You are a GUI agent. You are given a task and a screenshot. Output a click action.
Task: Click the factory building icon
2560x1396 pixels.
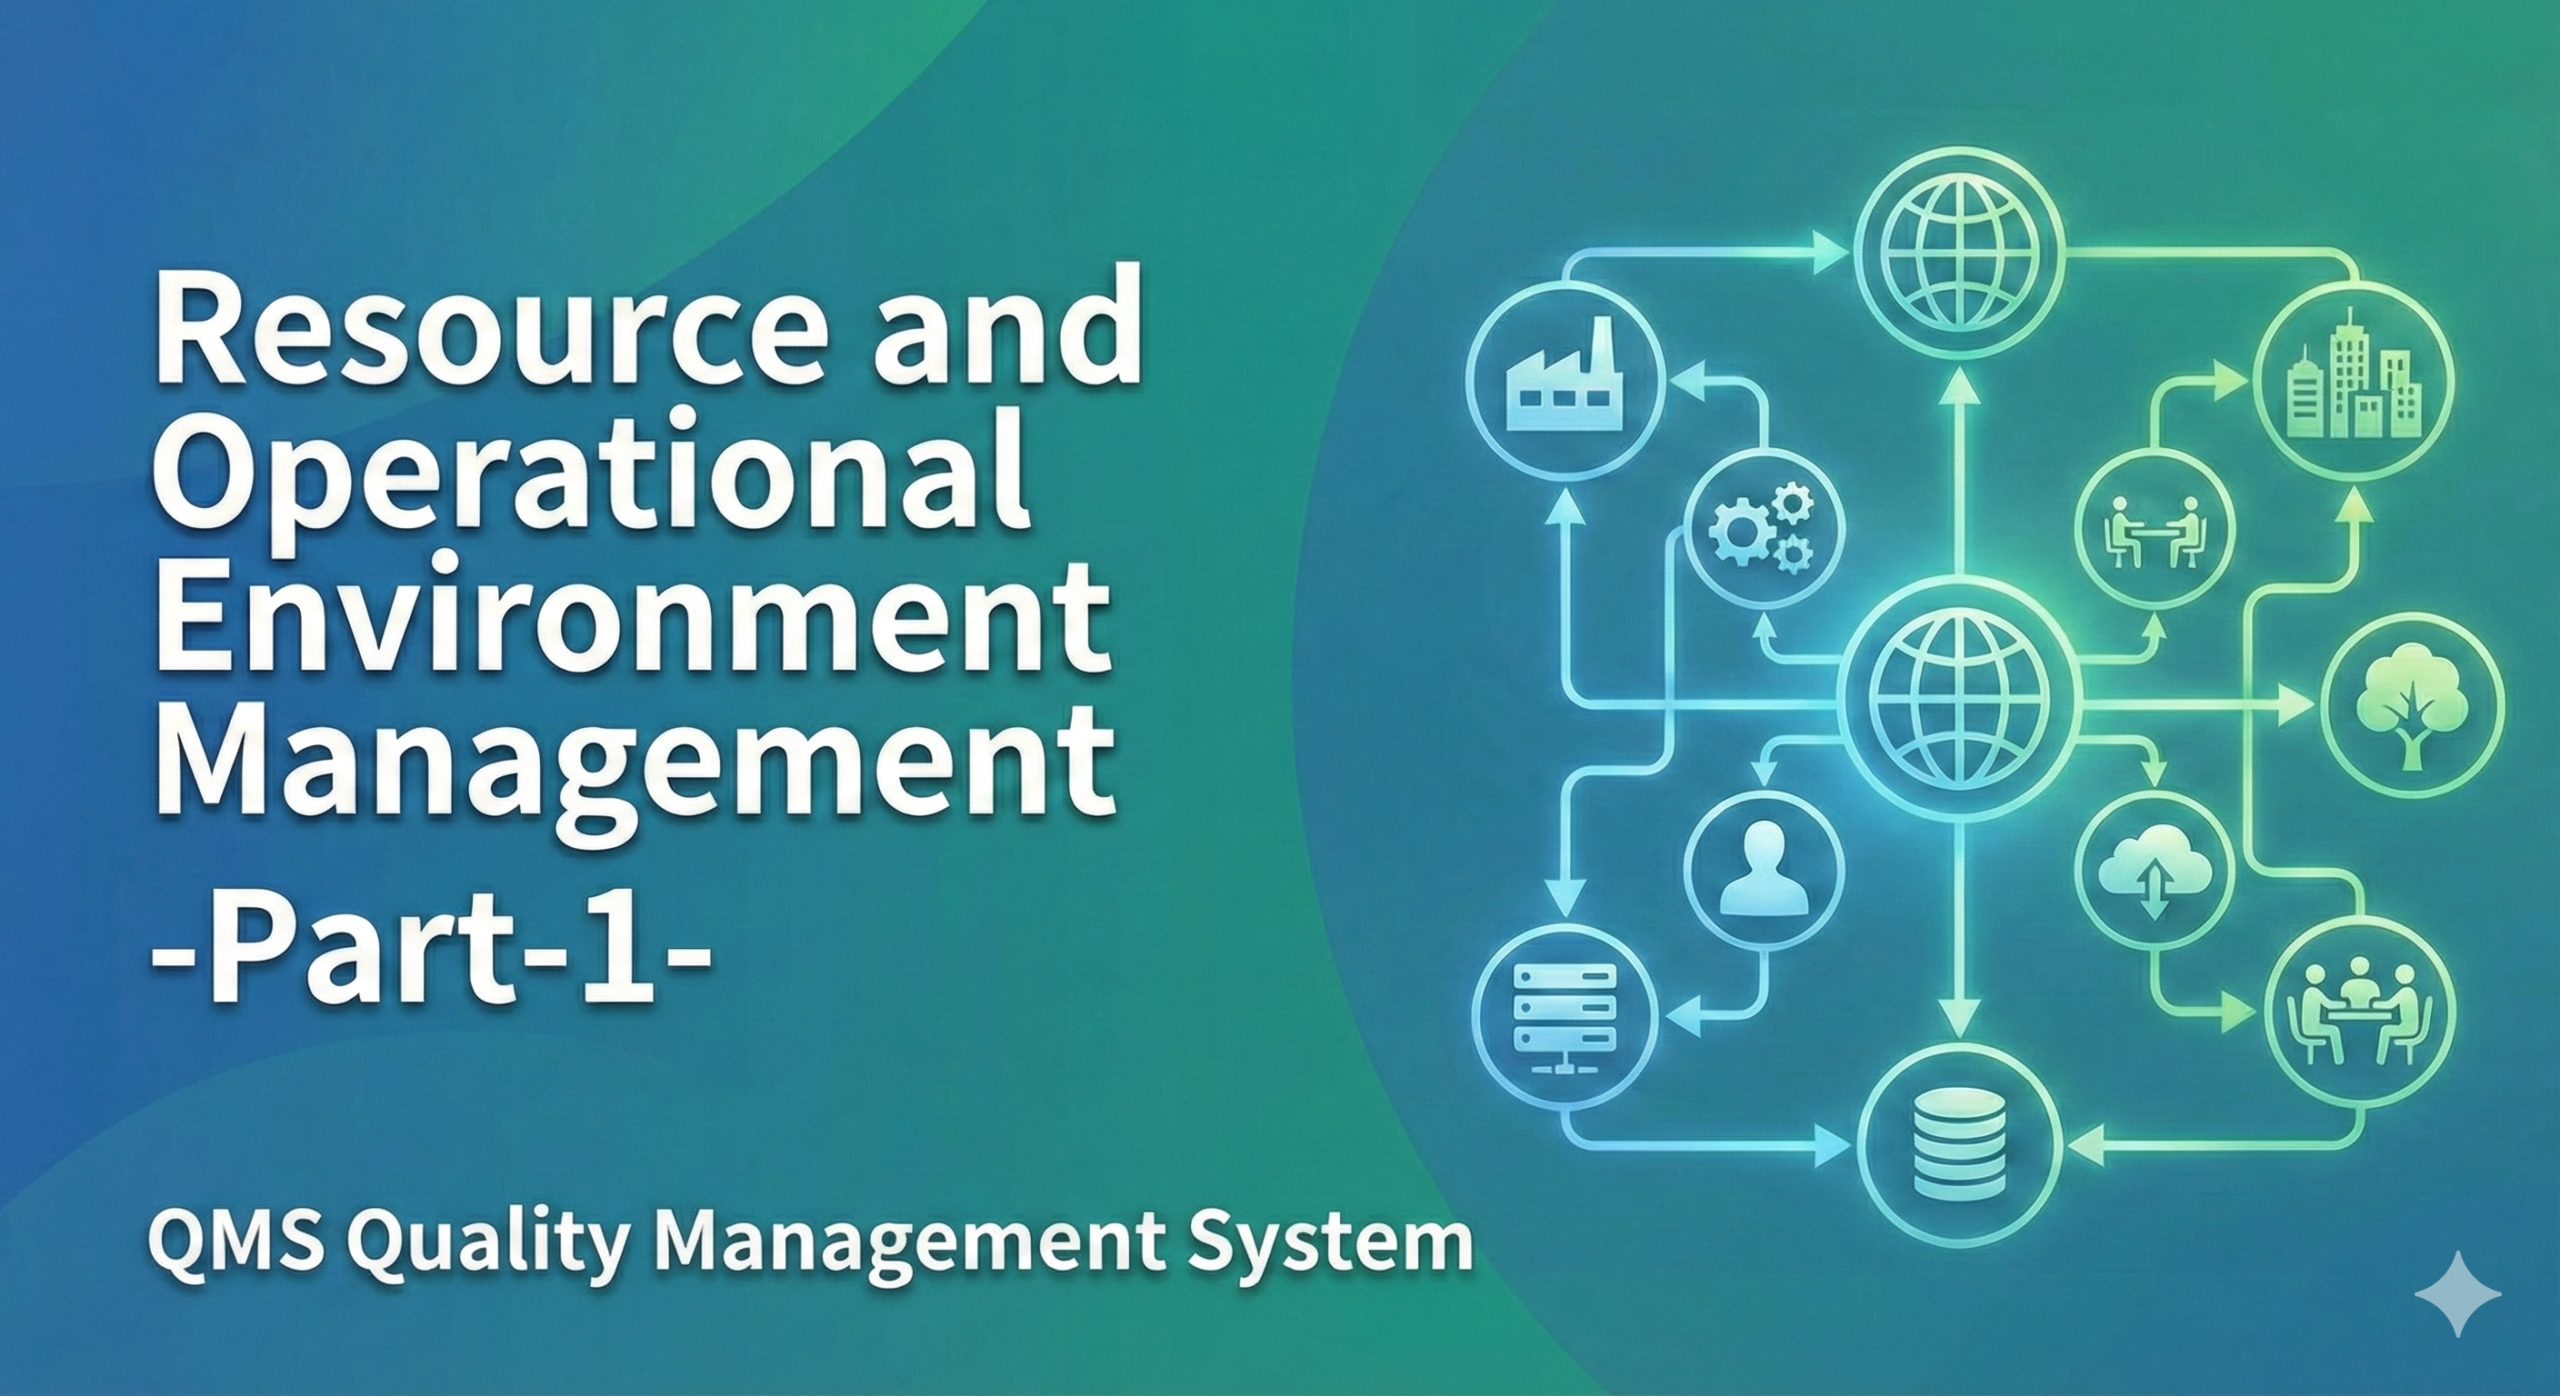(1564, 377)
